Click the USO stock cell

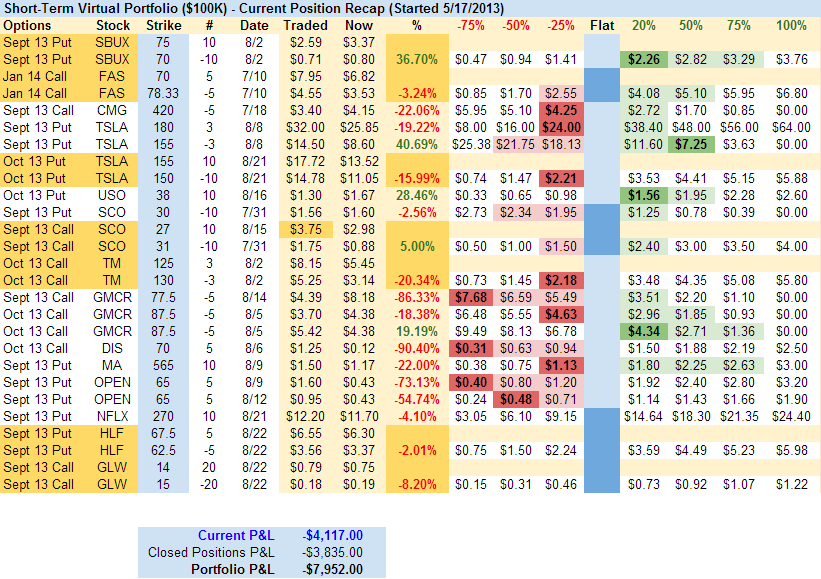click(x=113, y=195)
